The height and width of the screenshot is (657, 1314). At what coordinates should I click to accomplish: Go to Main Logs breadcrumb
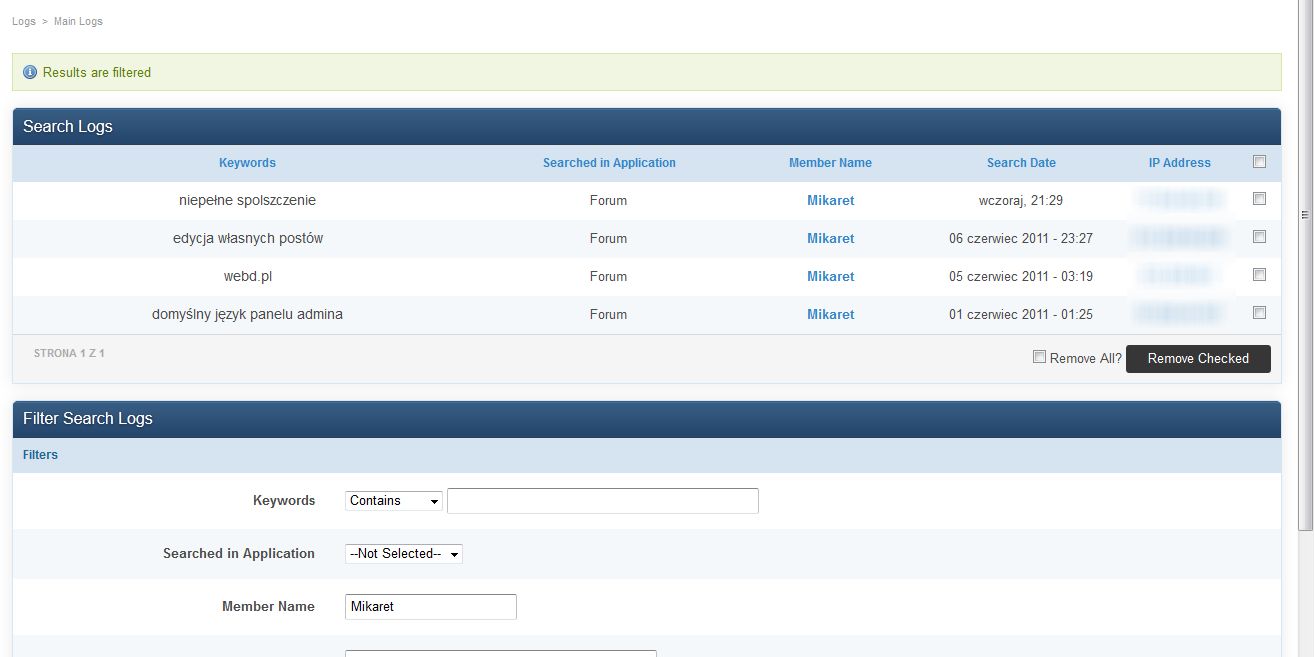(x=78, y=21)
